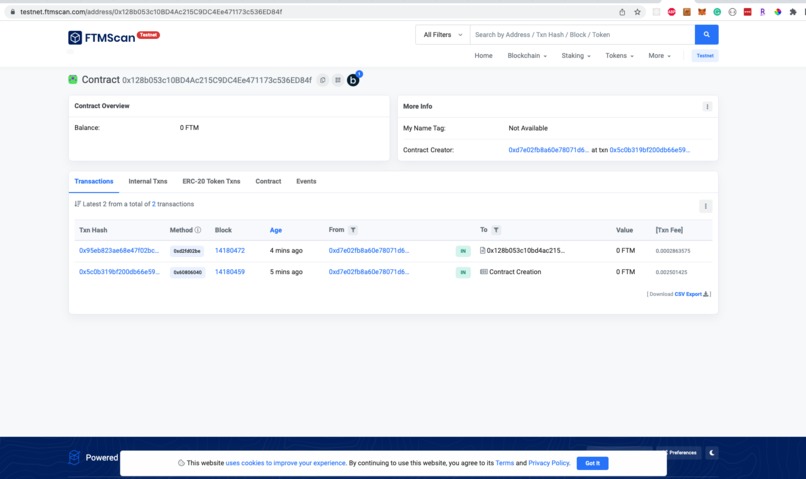The width and height of the screenshot is (806, 479).
Task: Expand the More menu
Action: point(660,56)
